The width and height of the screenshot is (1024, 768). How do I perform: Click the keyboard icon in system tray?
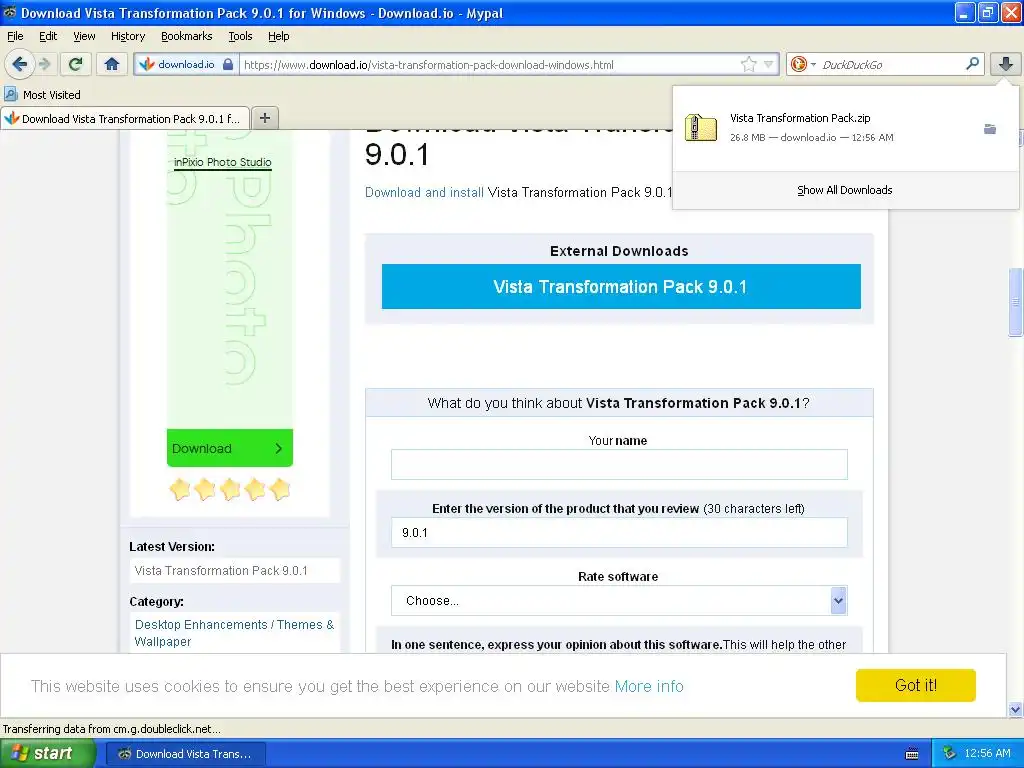[912, 754]
